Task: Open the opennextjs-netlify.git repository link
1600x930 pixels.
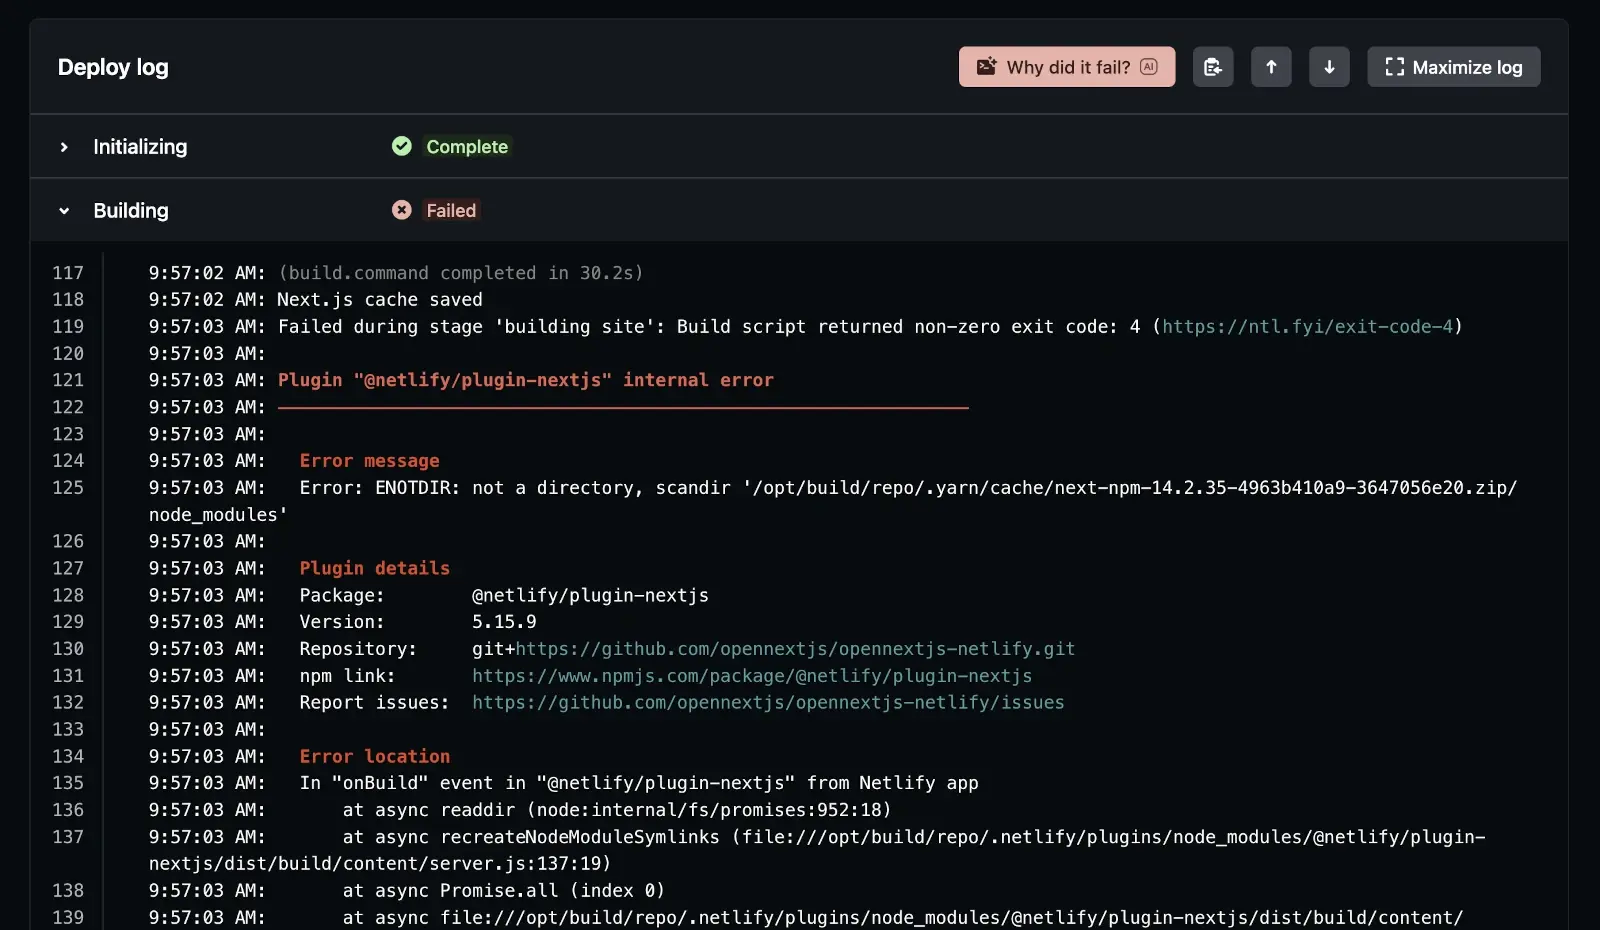Action: [795, 649]
